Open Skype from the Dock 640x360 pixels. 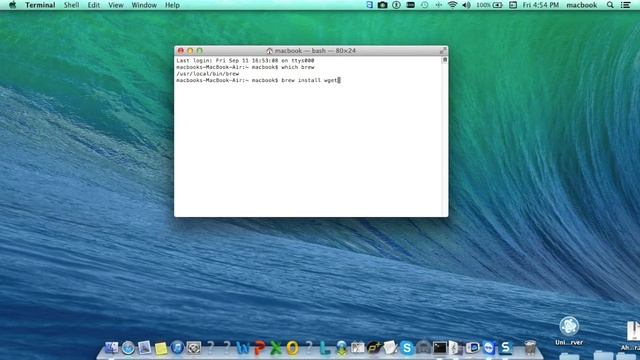point(407,348)
